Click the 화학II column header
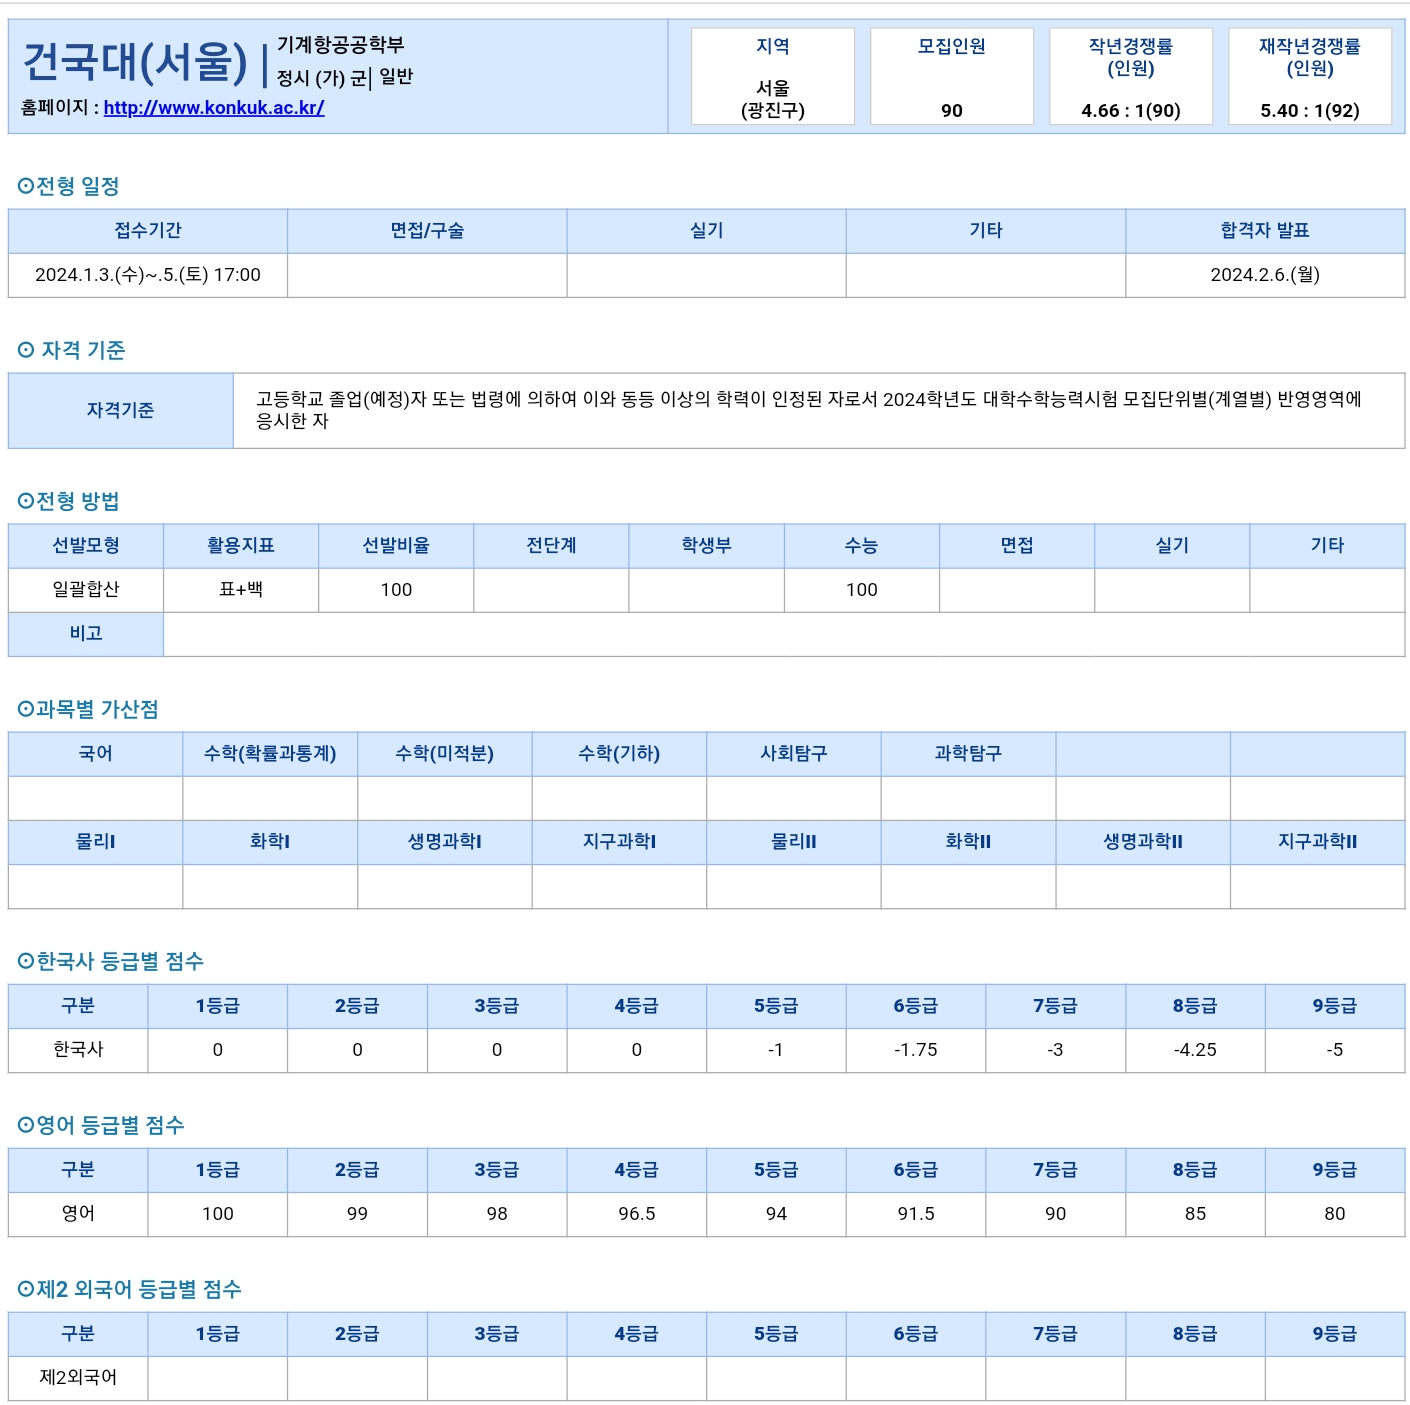The height and width of the screenshot is (1405, 1410). tap(968, 842)
